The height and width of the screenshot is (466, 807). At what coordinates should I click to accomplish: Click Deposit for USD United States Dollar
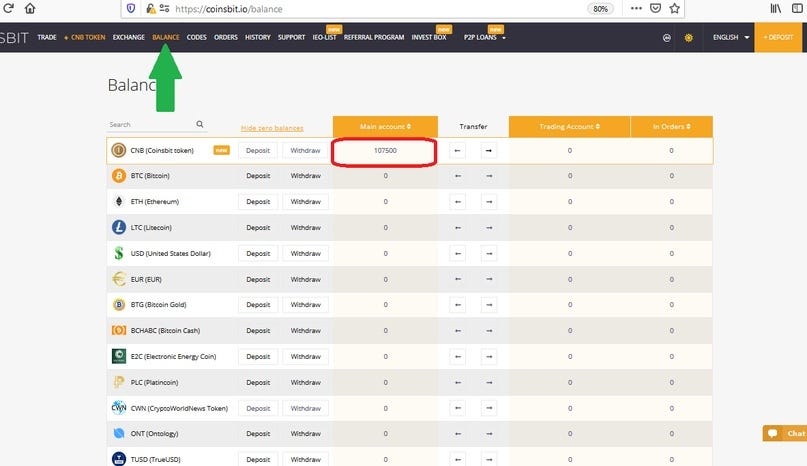[x=258, y=253]
